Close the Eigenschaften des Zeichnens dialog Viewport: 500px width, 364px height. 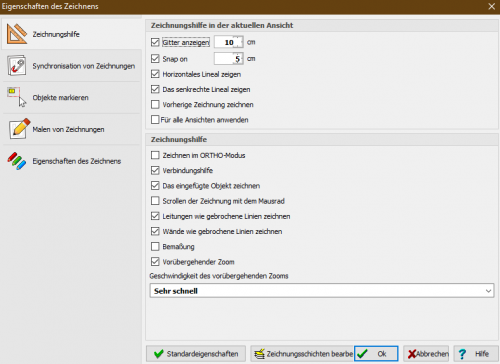(x=491, y=6)
